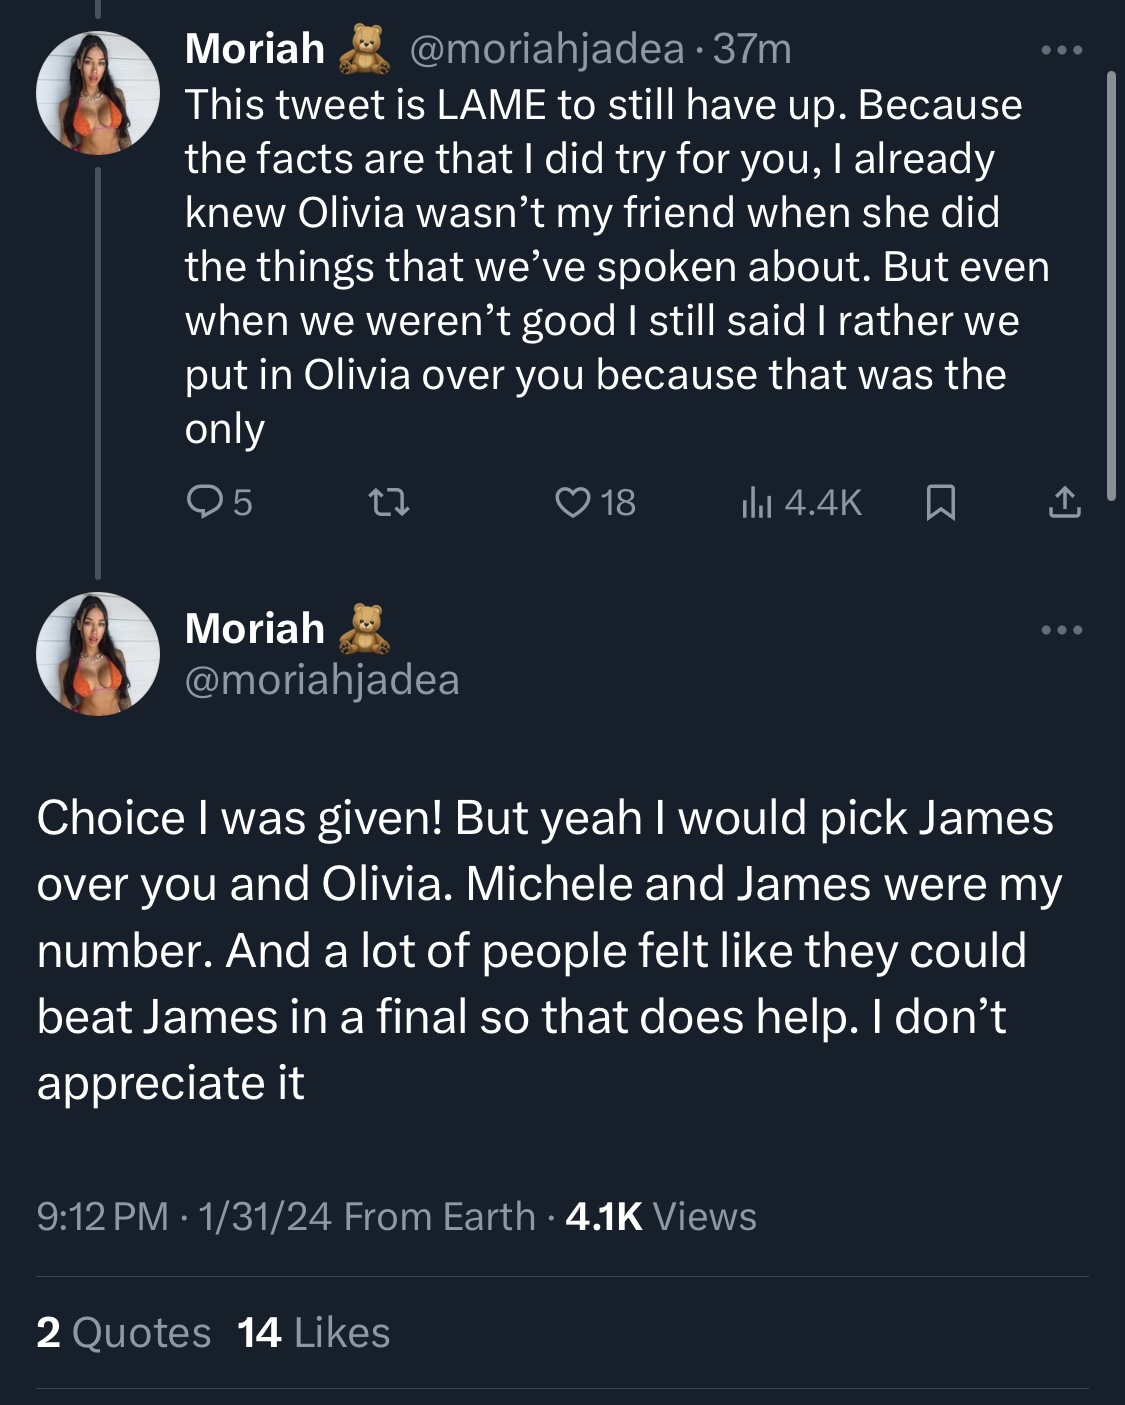View the 14 Likes list
Viewport: 1125px width, 1405px height.
click(314, 1333)
